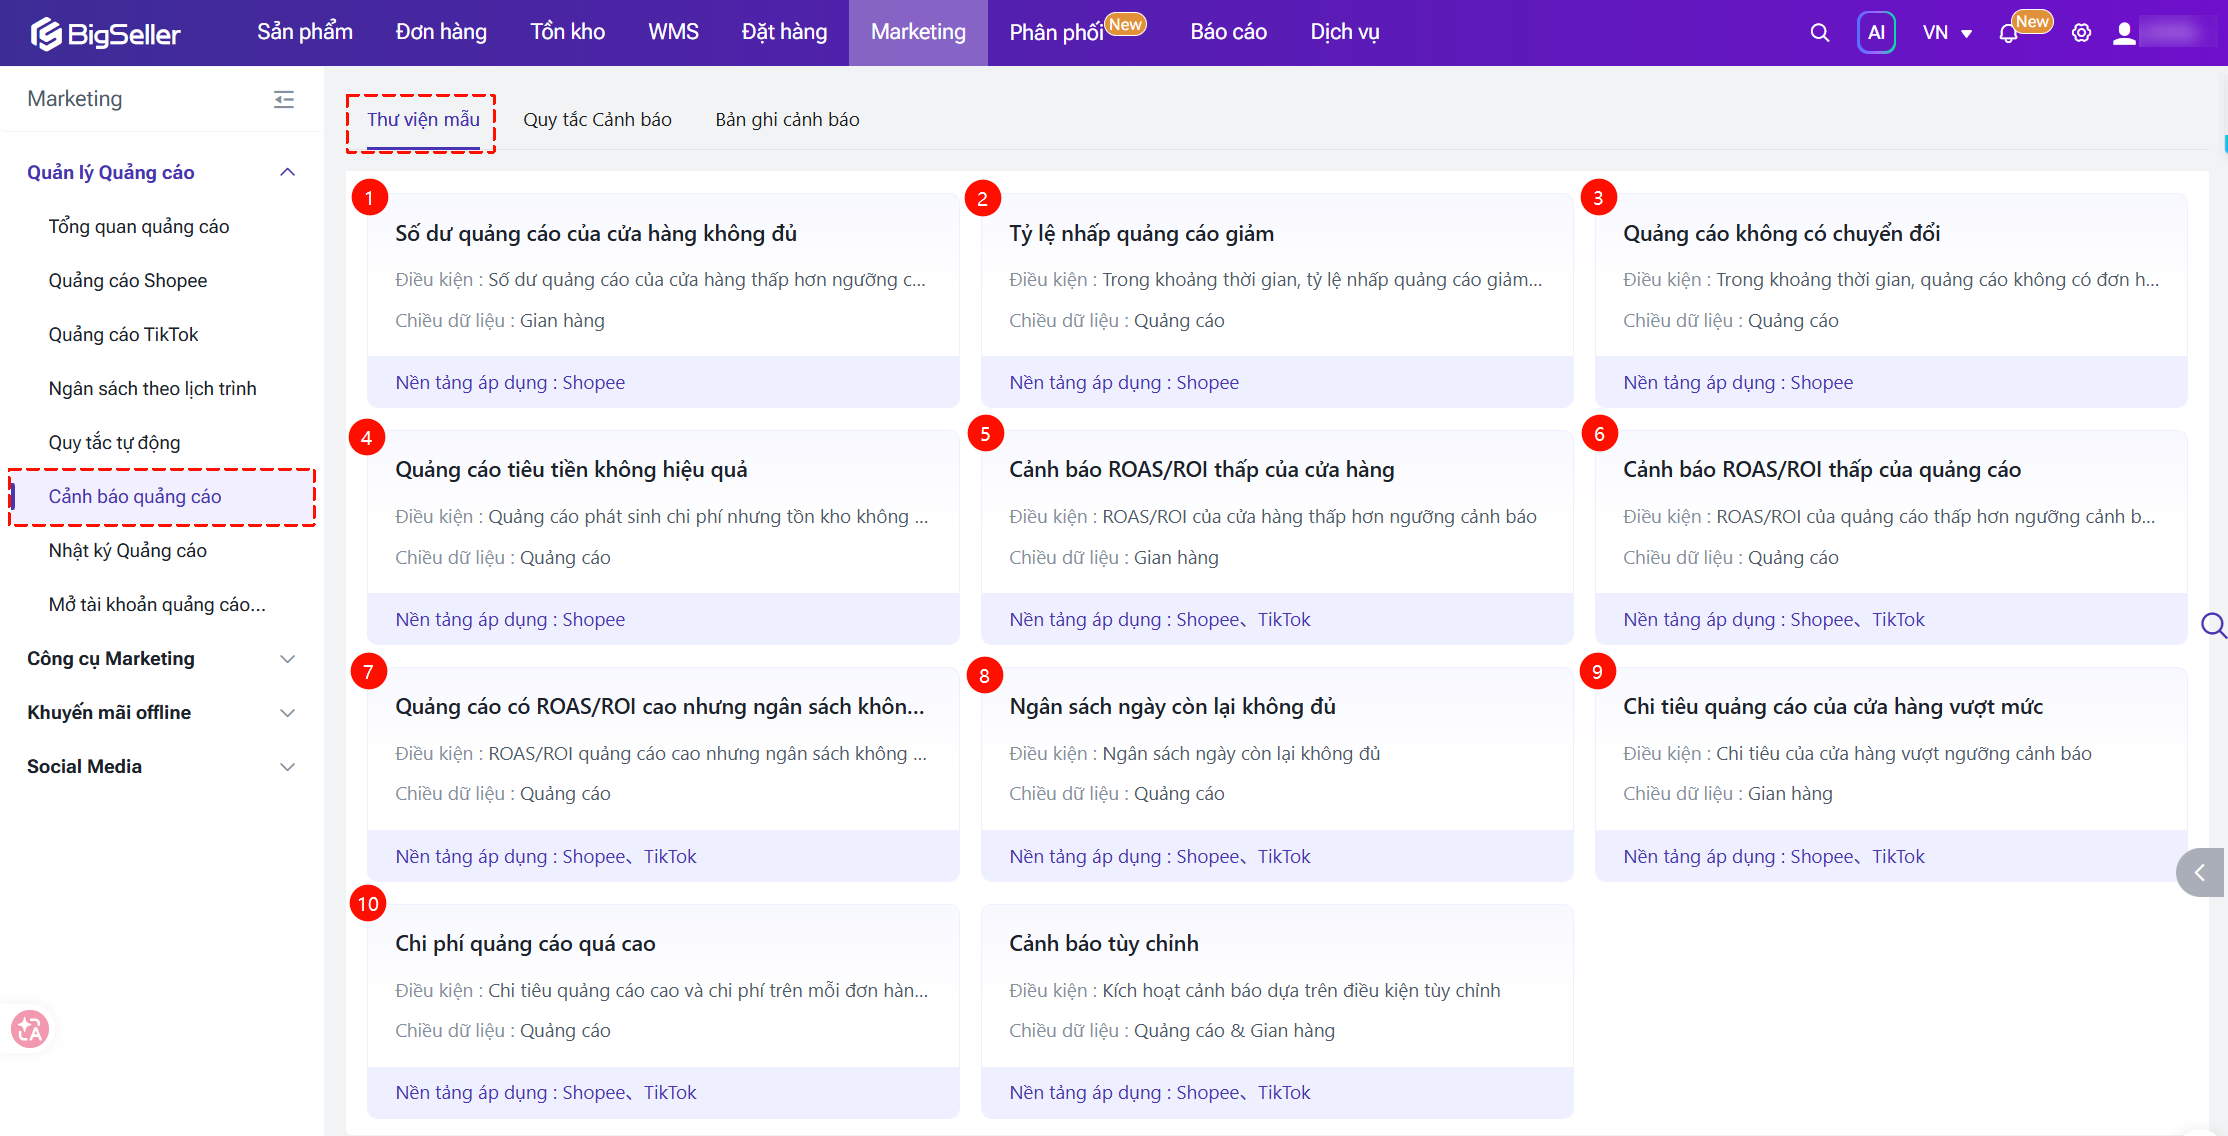Open the Đặt hàng menu
This screenshot has height=1136, width=2228.
pos(784,32)
